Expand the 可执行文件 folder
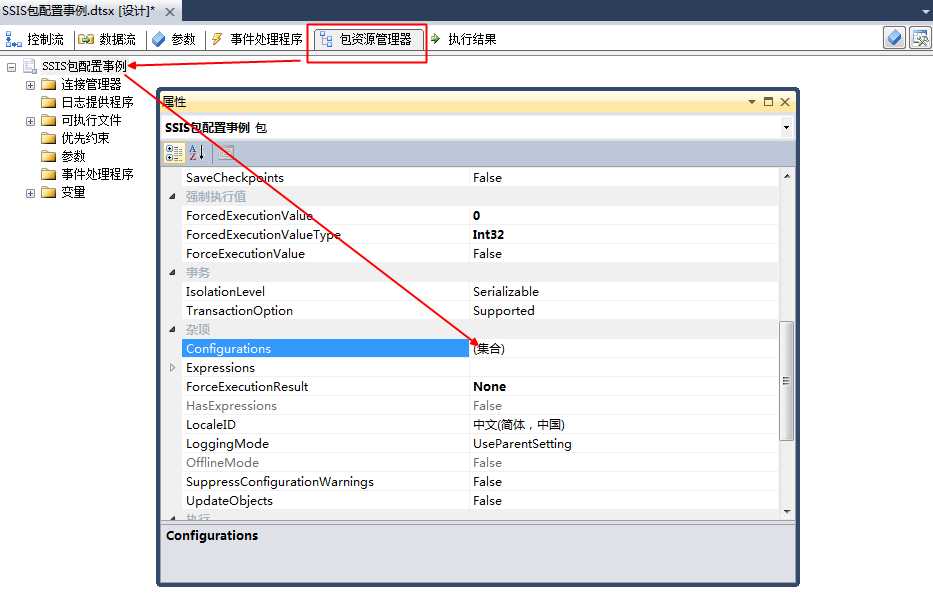 [30, 121]
